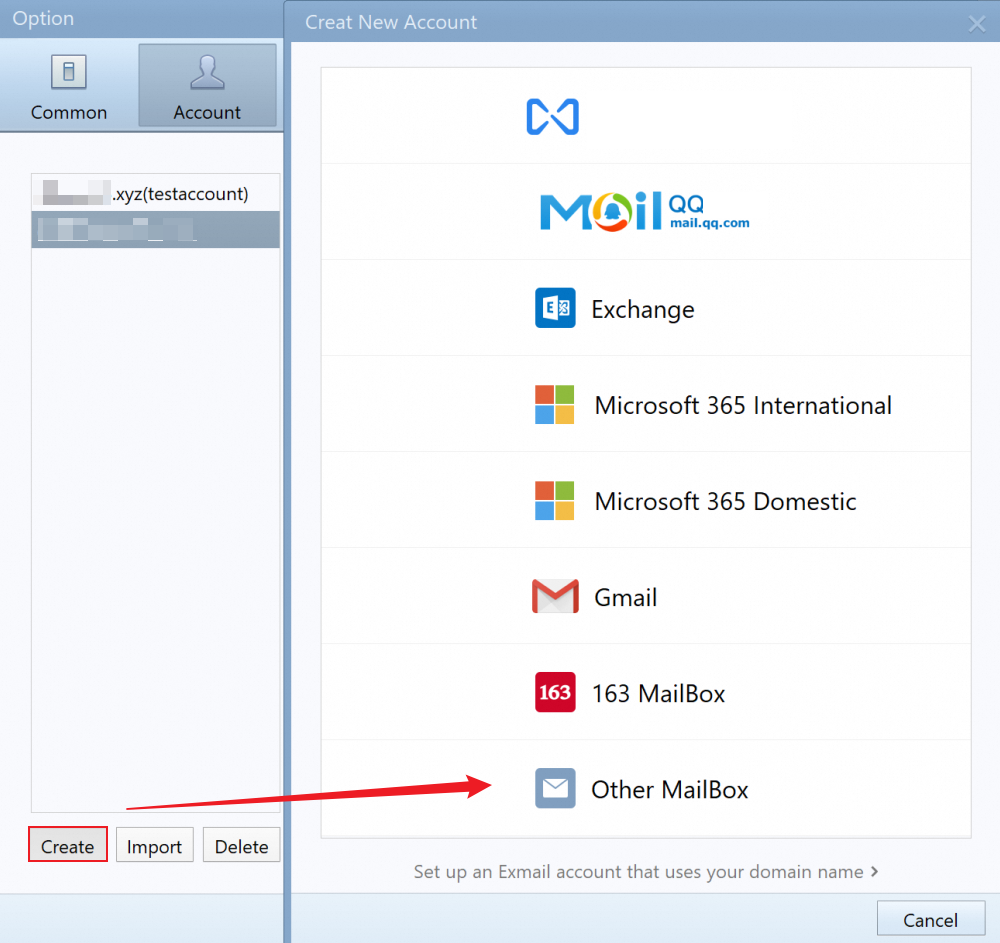Click the Create account button
The width and height of the screenshot is (1000, 943).
(x=68, y=845)
